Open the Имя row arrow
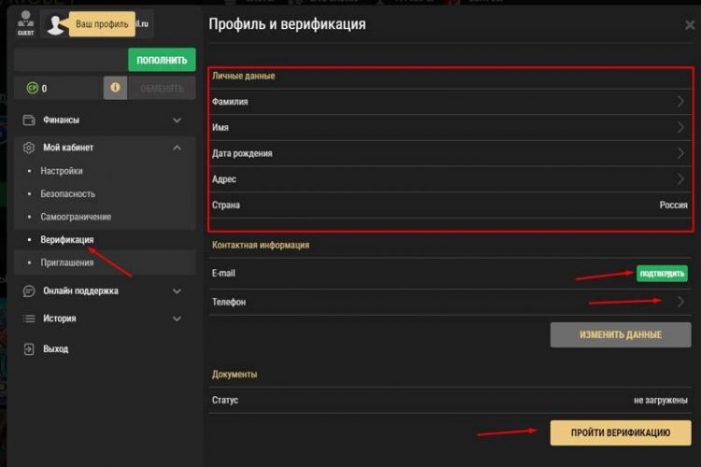This screenshot has height=467, width=701. point(680,127)
